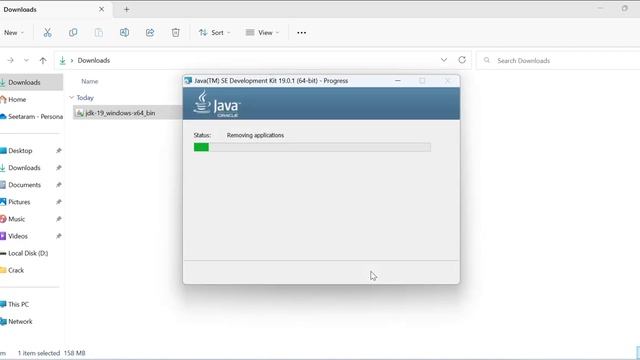Click the pin icon beside Documents
Viewport: 640px width, 360px height.
tap(59, 185)
